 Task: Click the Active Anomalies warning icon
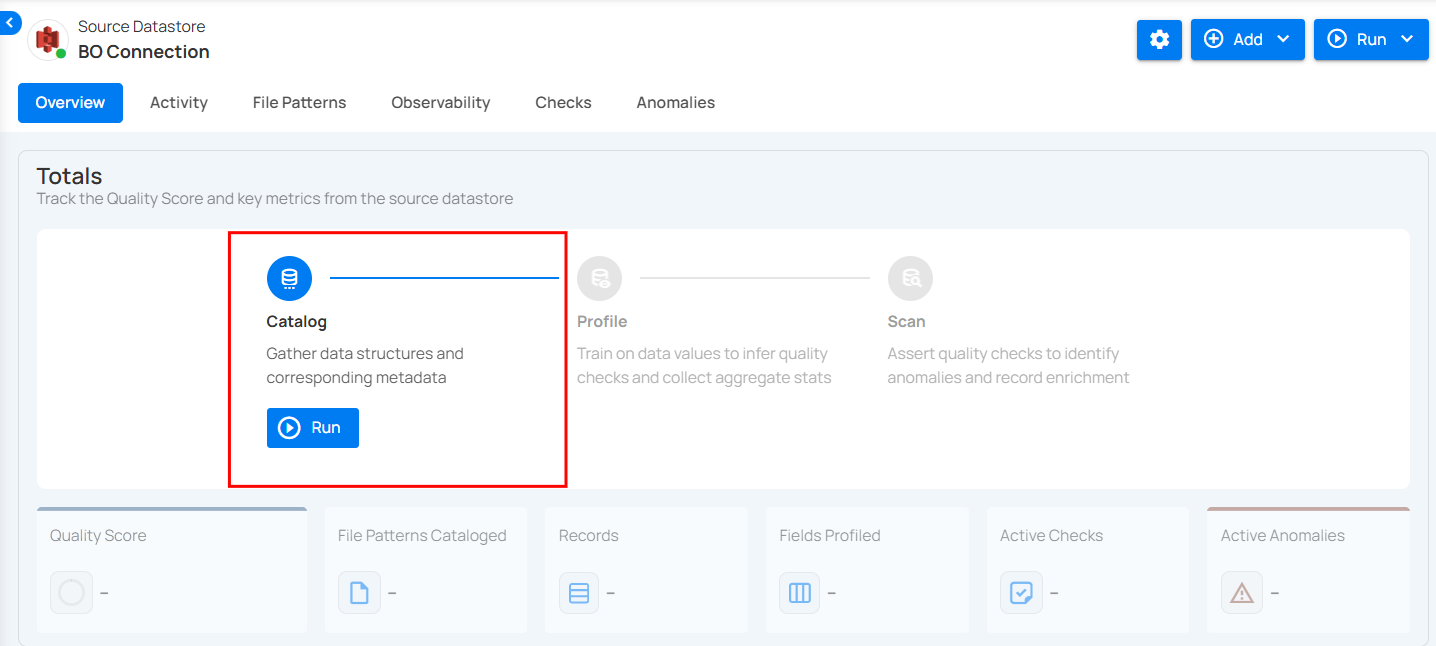click(x=1241, y=593)
